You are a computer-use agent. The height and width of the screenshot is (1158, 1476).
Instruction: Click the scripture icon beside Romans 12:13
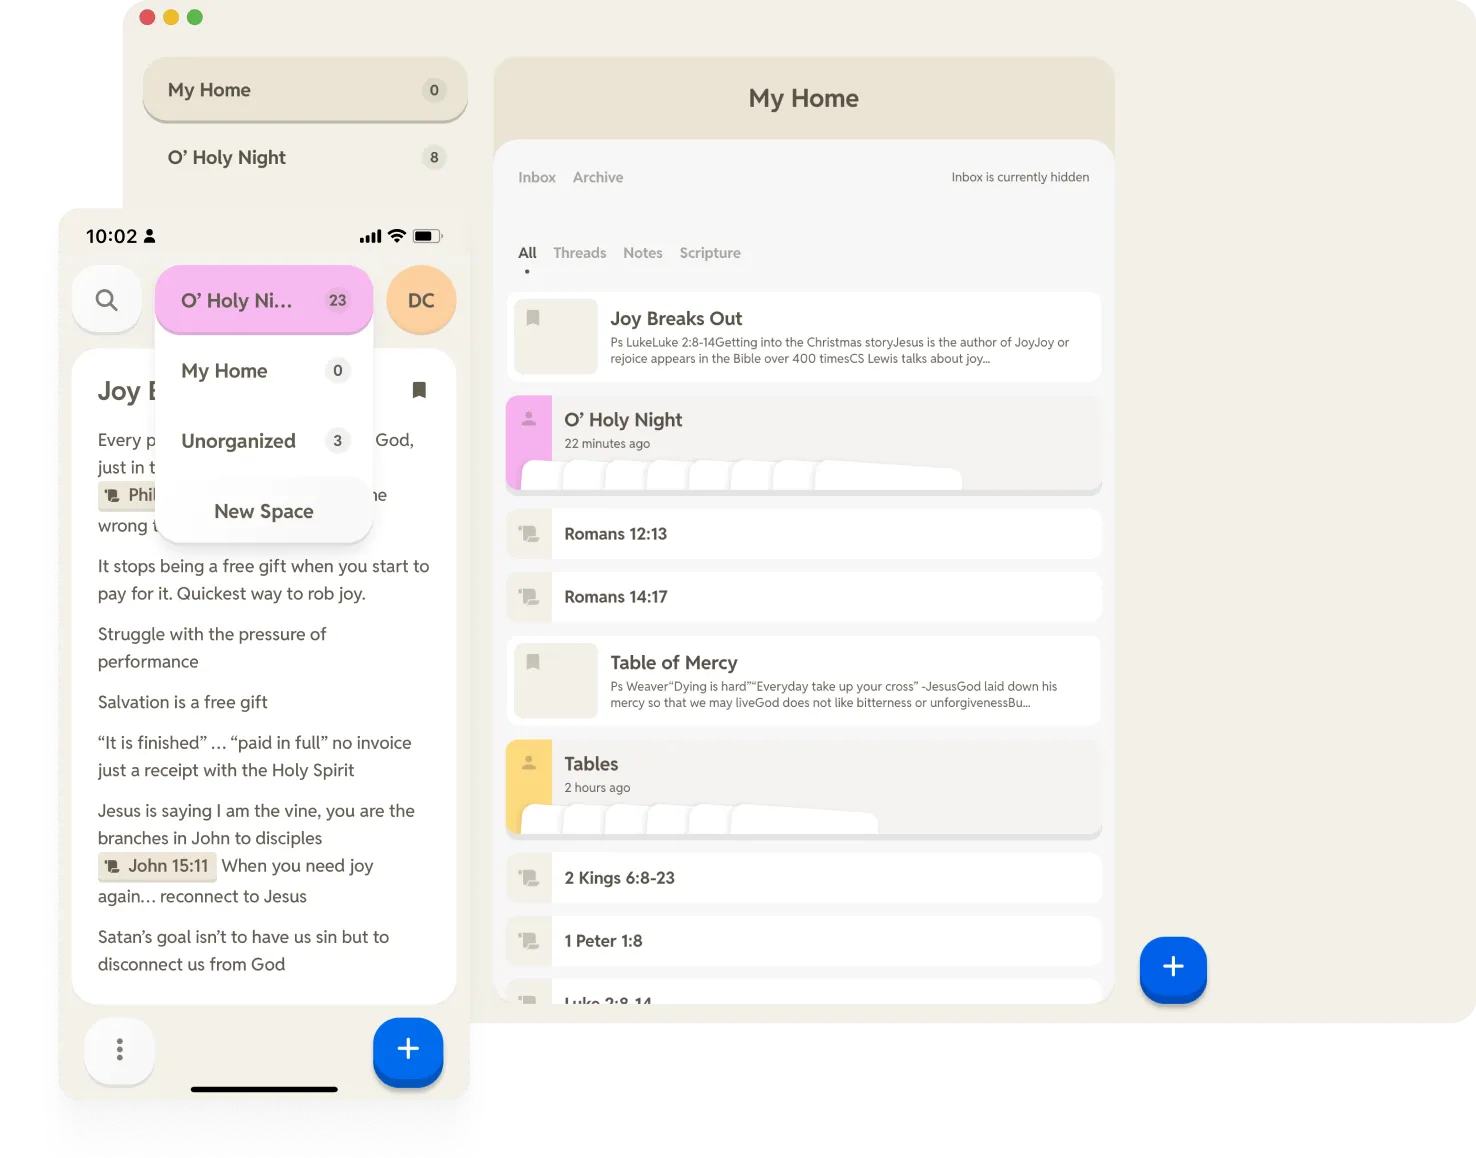pos(528,533)
